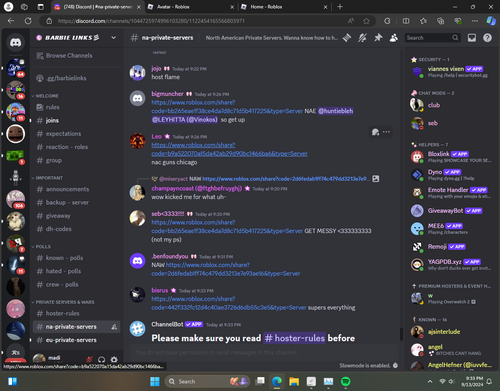Open the Threads icon in channel header
Image resolution: width=500 pixels, height=391 pixels.
tap(347, 38)
